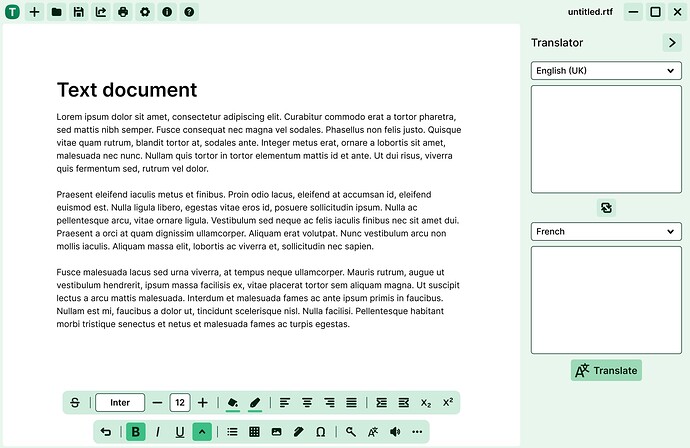Click the font size field showing 12
Image resolution: width=690 pixels, height=448 pixels.
[x=180, y=403]
